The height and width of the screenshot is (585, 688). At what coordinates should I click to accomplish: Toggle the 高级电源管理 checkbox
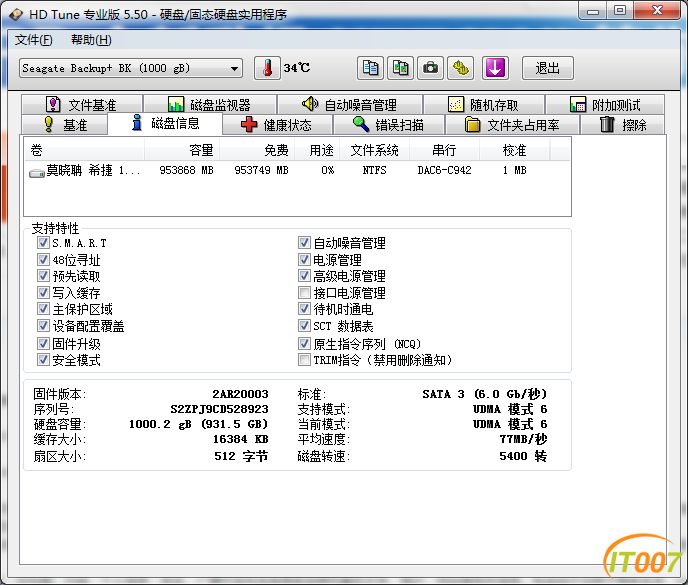pyautogui.click(x=304, y=276)
